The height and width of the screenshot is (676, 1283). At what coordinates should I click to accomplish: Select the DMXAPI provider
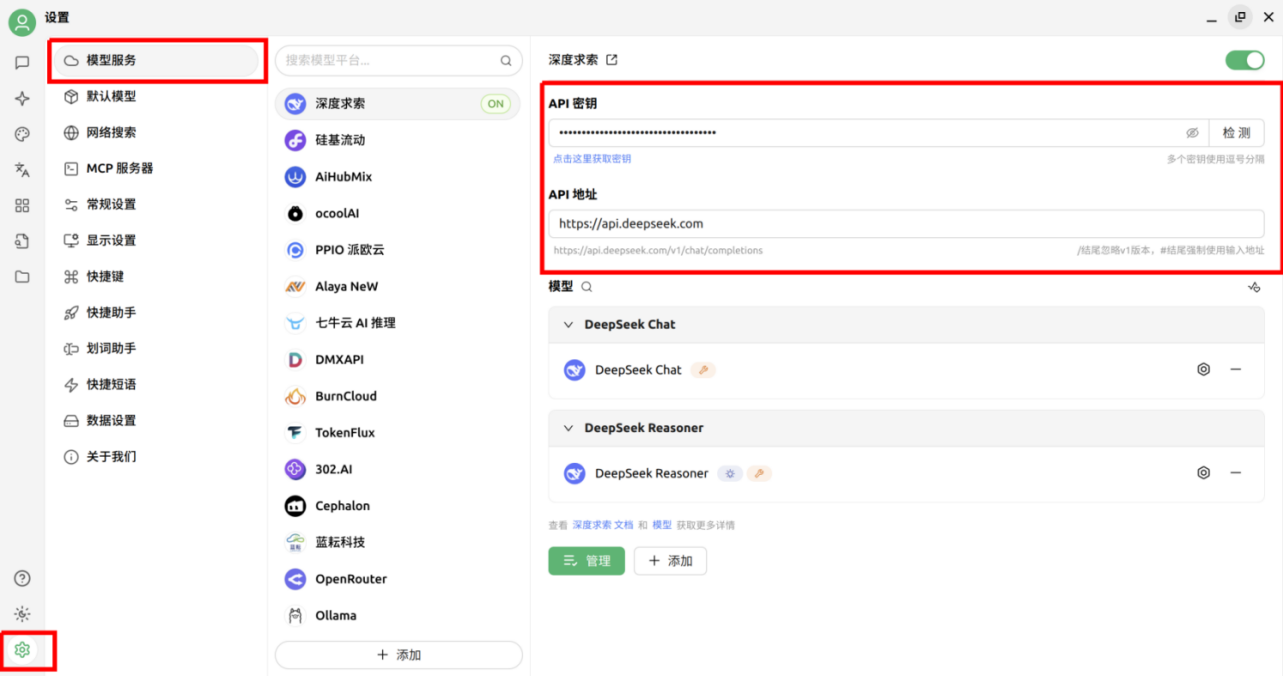click(x=398, y=360)
